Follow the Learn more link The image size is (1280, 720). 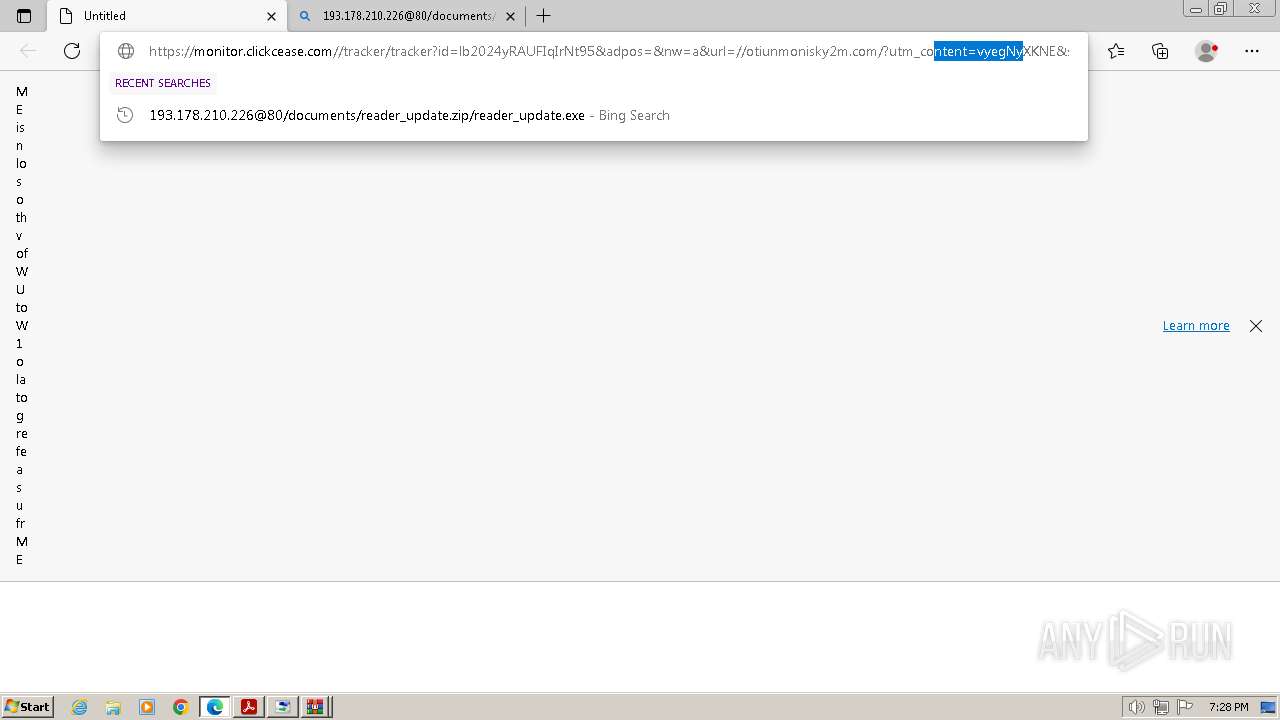[1196, 326]
